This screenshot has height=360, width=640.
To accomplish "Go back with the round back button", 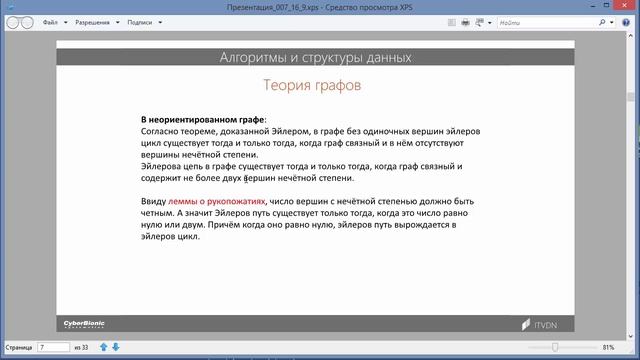I will tap(13, 22).
